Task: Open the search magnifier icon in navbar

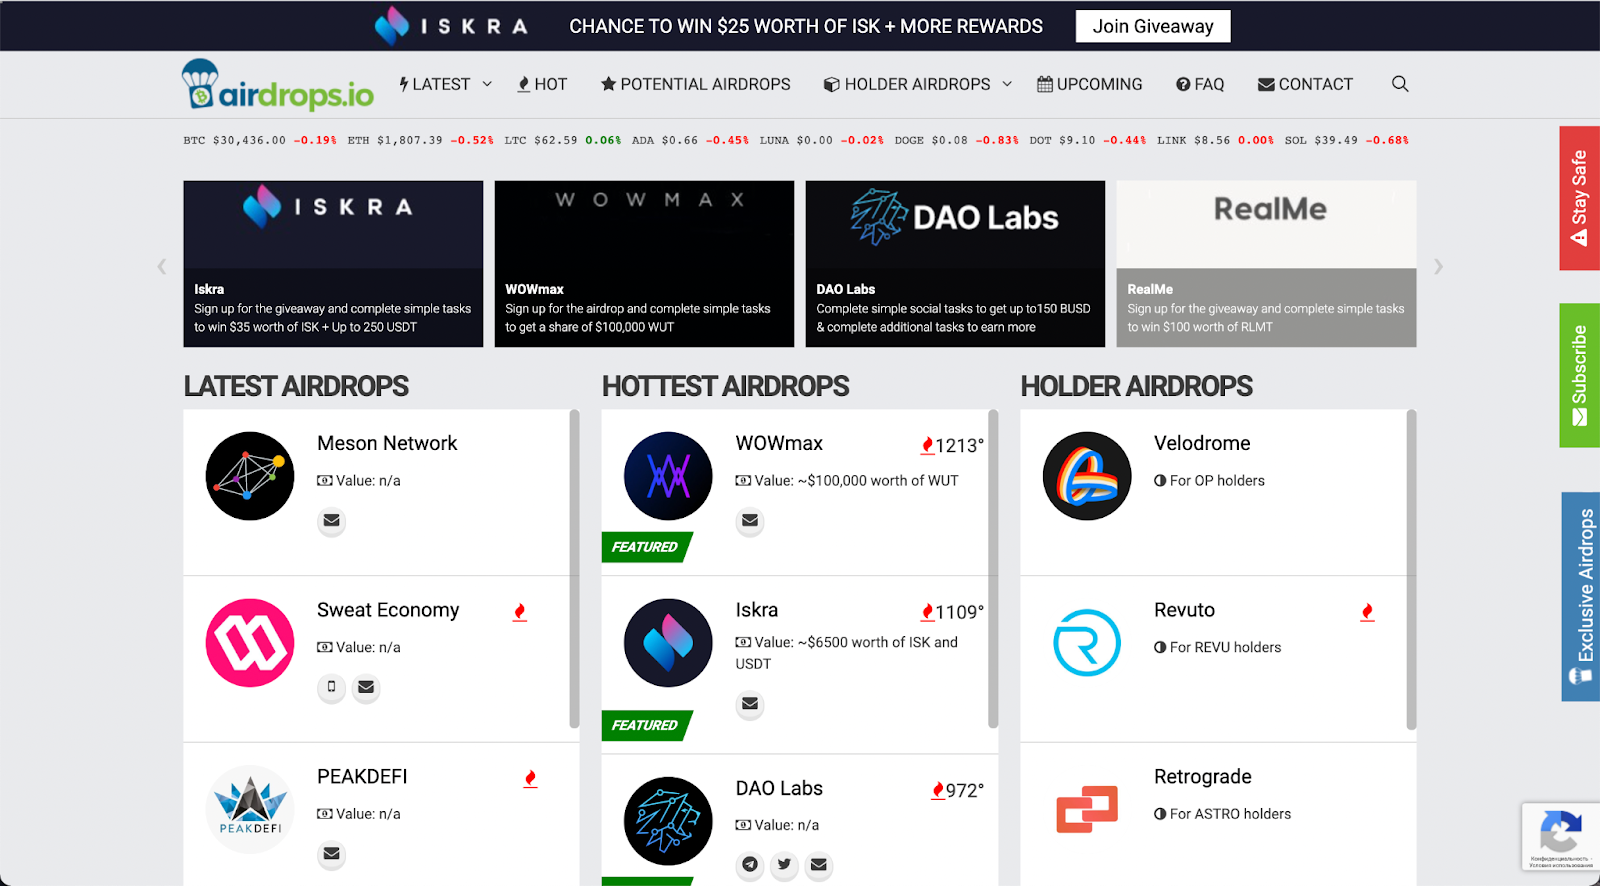Action: click(x=1400, y=84)
